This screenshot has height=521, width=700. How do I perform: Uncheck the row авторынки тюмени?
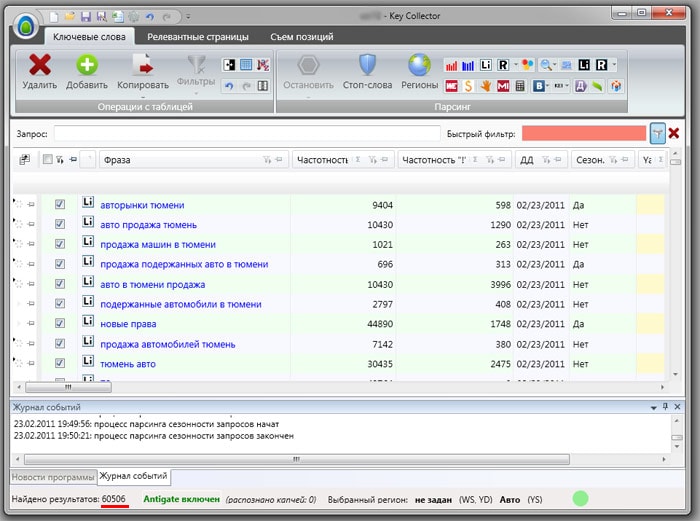coord(60,204)
